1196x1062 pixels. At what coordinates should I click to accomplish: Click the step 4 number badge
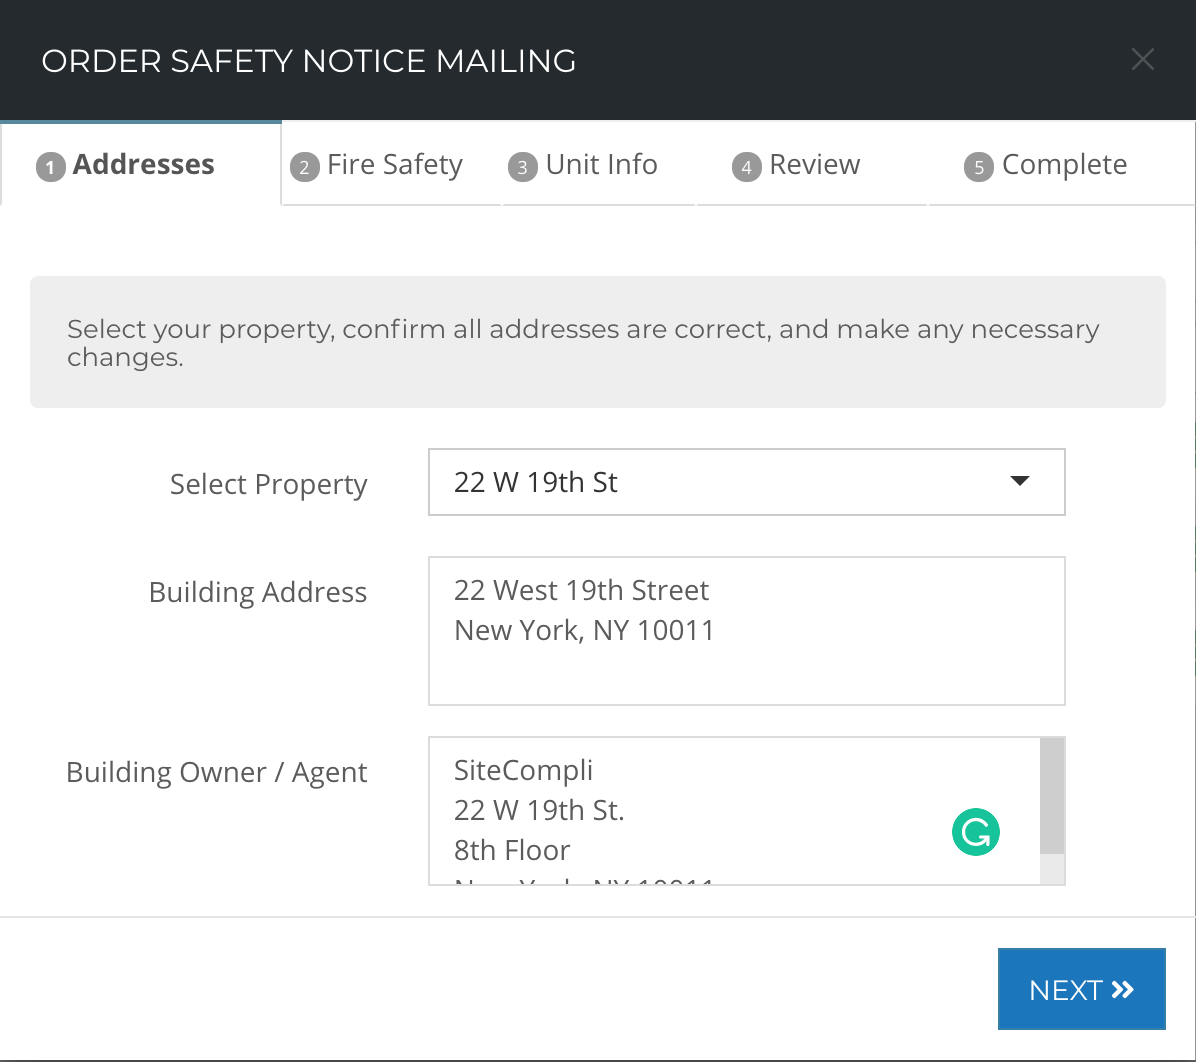tap(747, 167)
